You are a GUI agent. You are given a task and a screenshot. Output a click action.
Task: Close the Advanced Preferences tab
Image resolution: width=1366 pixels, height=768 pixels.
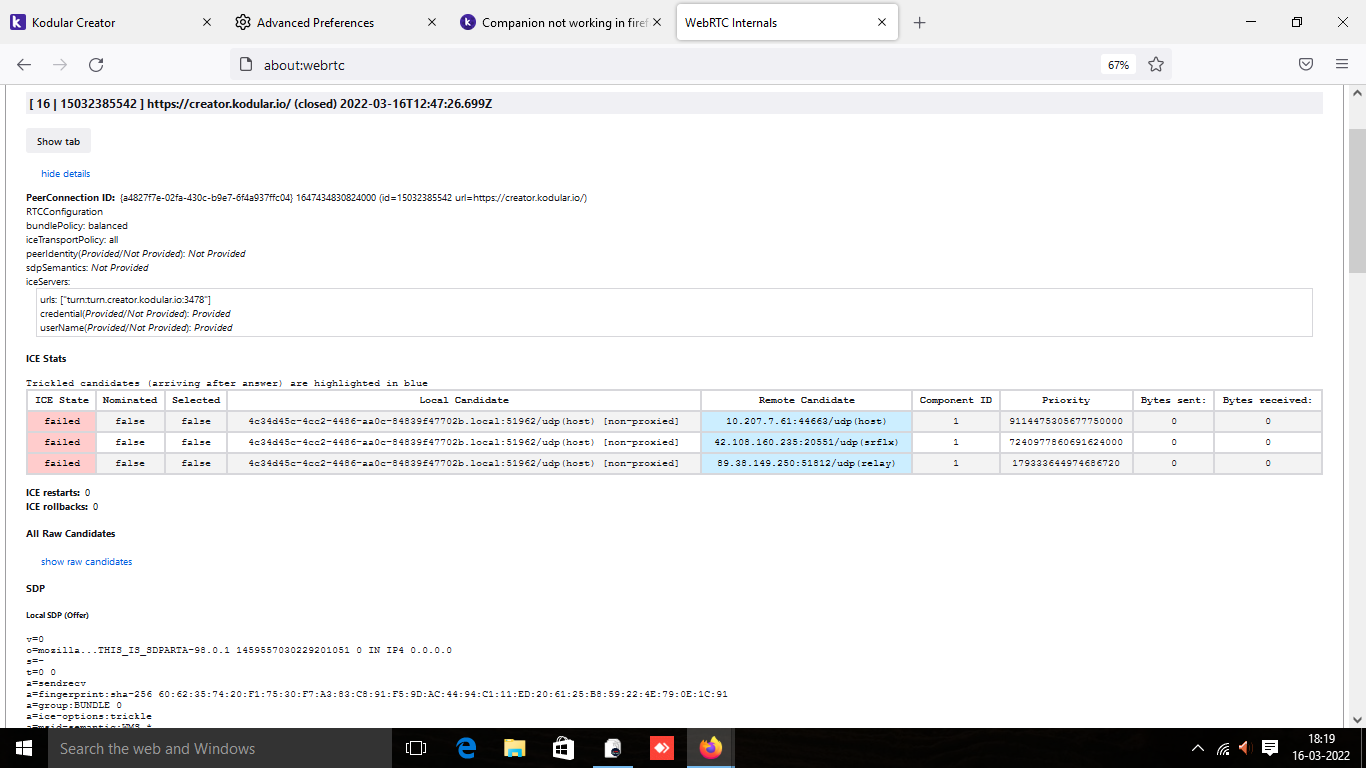pyautogui.click(x=432, y=23)
